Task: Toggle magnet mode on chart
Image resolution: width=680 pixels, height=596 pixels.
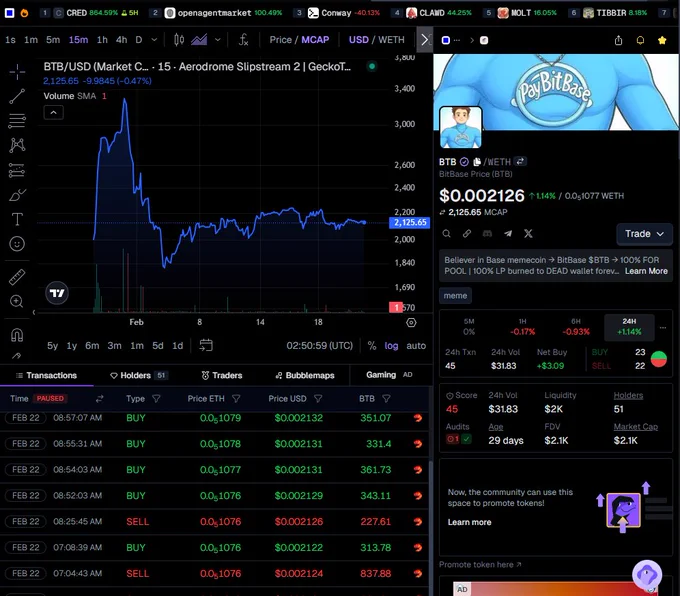Action: tap(17, 335)
